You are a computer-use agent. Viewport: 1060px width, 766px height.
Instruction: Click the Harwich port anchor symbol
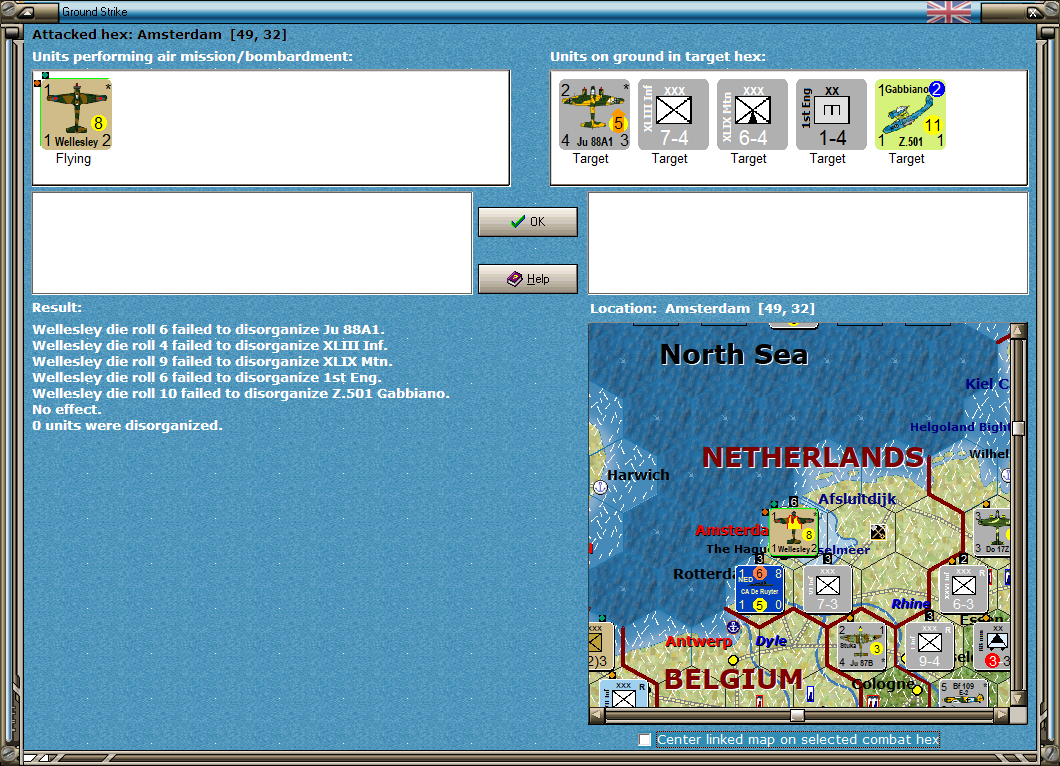click(600, 487)
